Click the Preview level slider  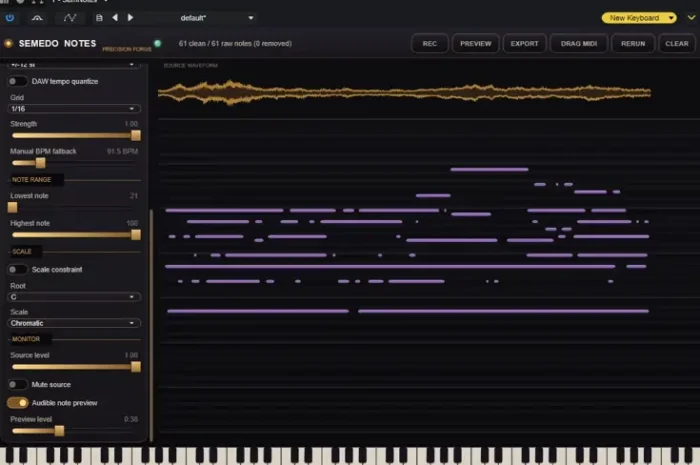tap(74, 431)
